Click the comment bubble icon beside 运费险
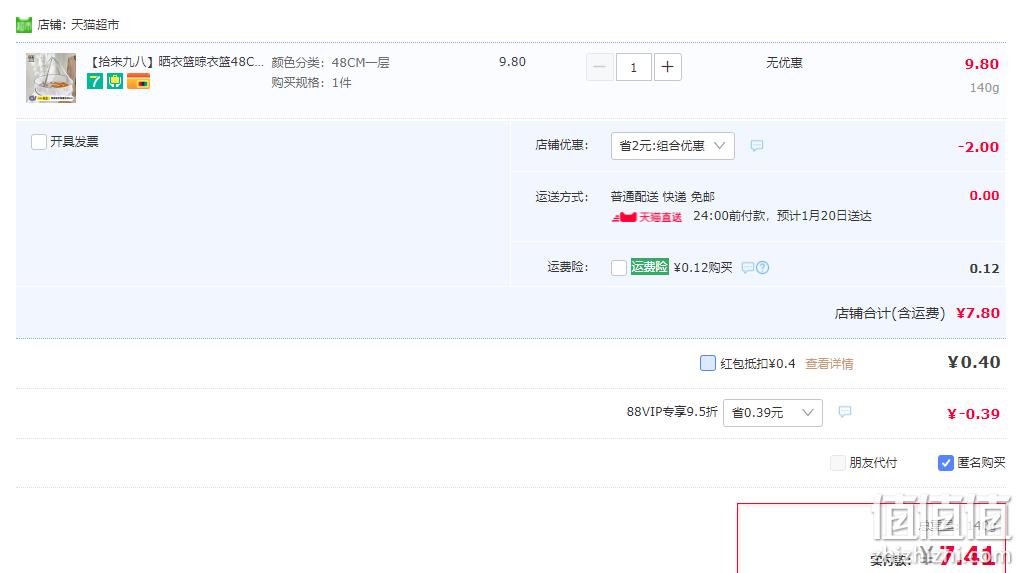1021x573 pixels. click(748, 268)
